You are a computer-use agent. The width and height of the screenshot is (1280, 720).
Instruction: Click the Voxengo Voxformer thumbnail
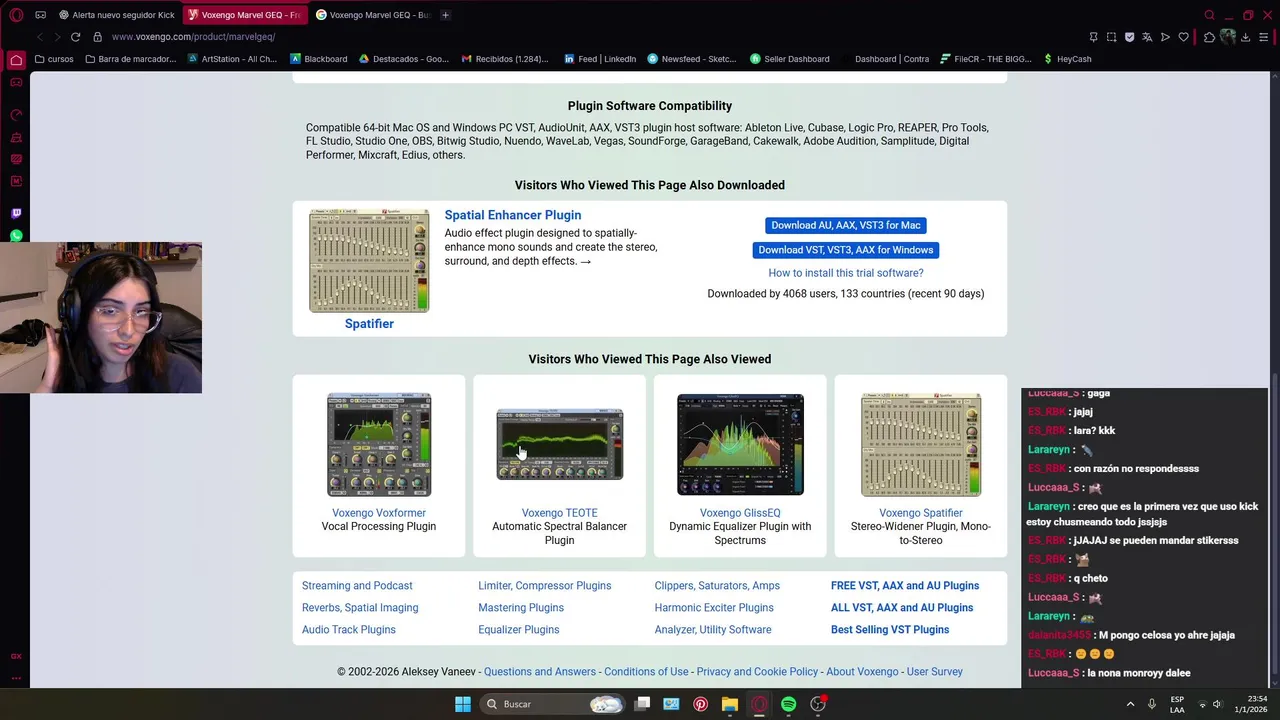click(x=379, y=445)
